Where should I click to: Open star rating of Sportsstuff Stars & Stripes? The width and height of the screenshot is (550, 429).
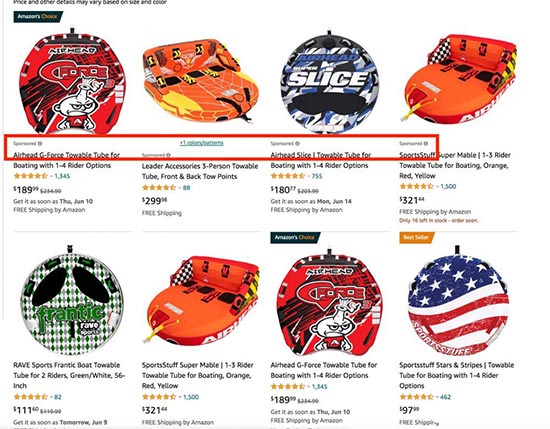(x=416, y=397)
